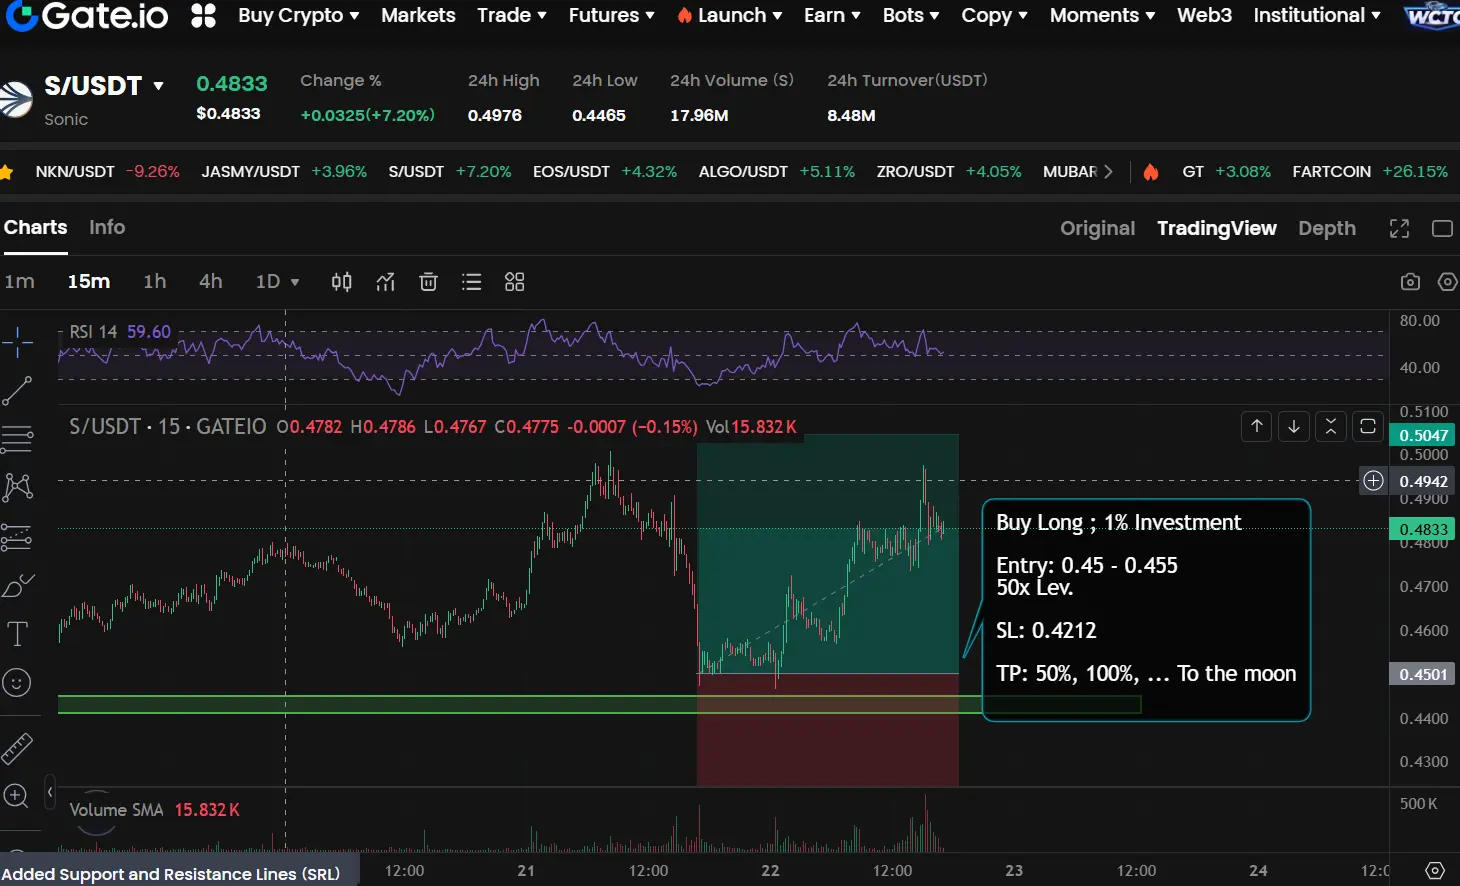Open the emoji icons tool
The width and height of the screenshot is (1460, 886).
17,683
